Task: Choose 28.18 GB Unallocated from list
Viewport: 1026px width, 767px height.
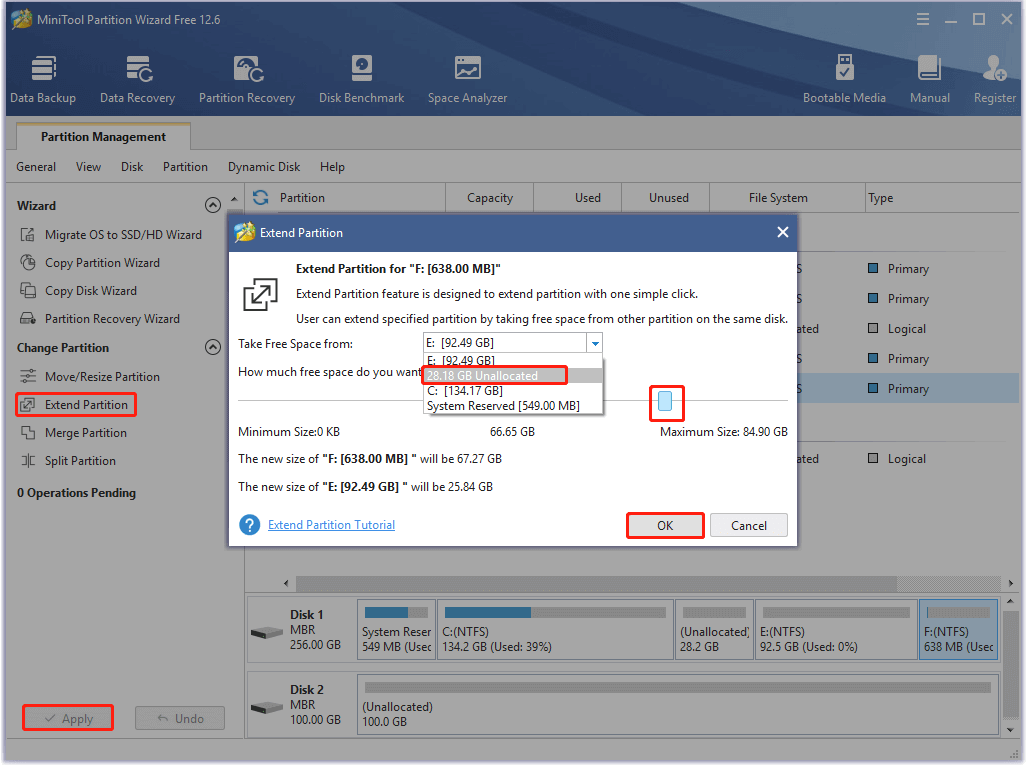Action: (x=495, y=376)
